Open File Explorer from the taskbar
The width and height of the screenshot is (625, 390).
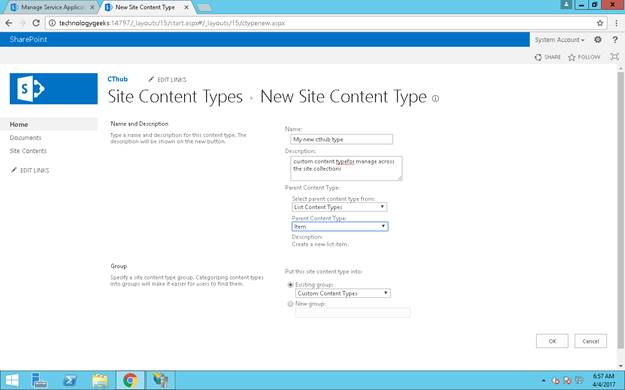tap(100, 380)
